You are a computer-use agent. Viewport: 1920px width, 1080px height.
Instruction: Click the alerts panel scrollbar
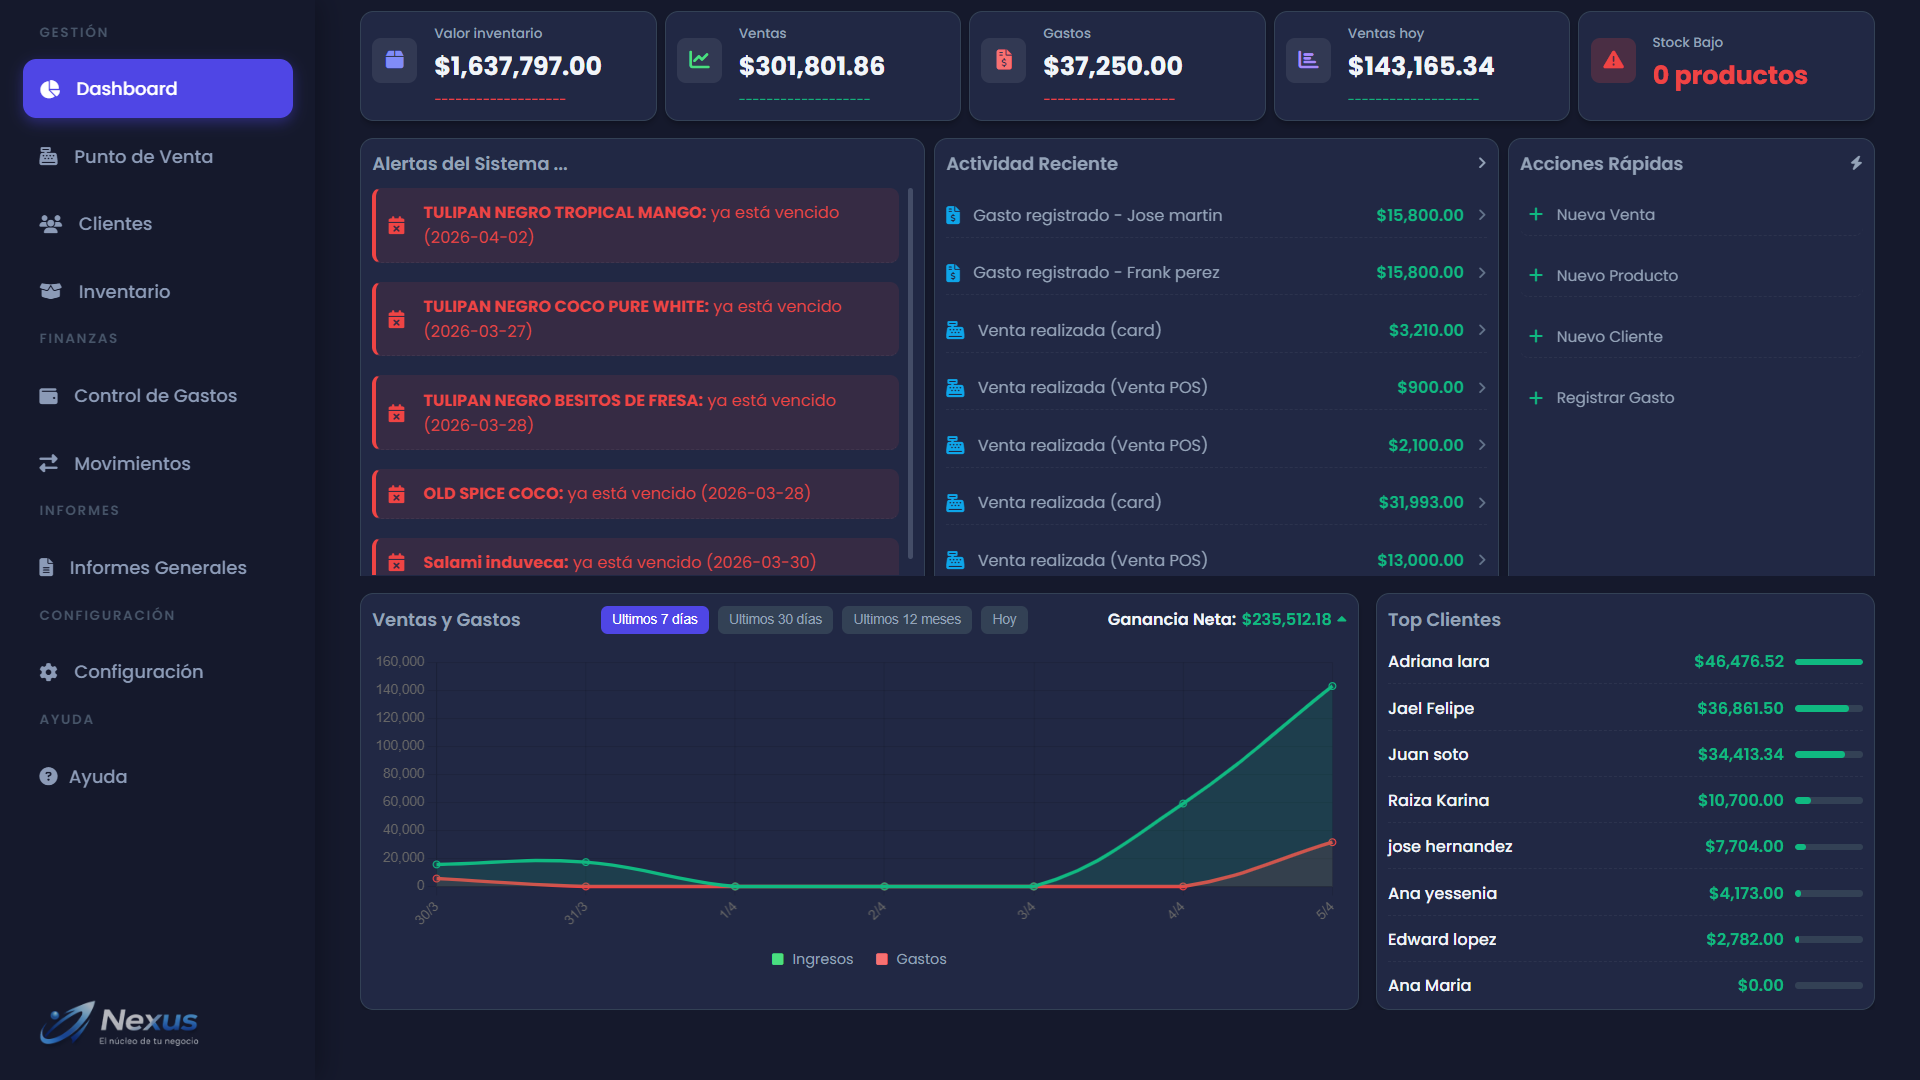[x=910, y=372]
